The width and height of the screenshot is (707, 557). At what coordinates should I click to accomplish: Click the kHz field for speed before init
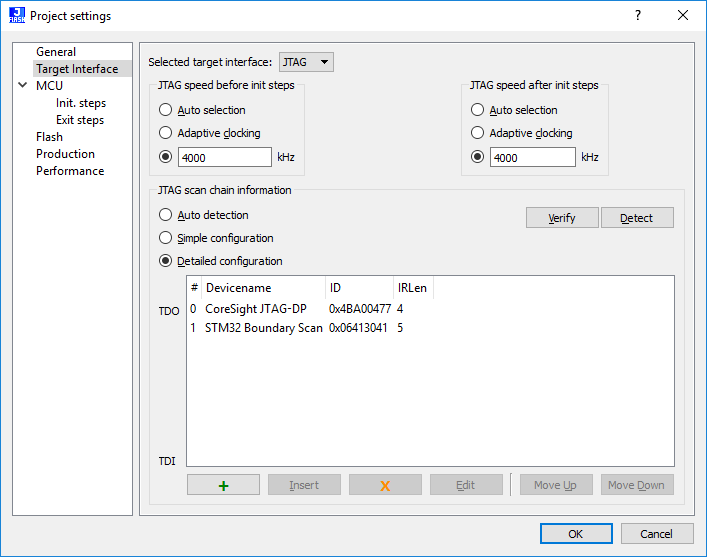coord(224,157)
